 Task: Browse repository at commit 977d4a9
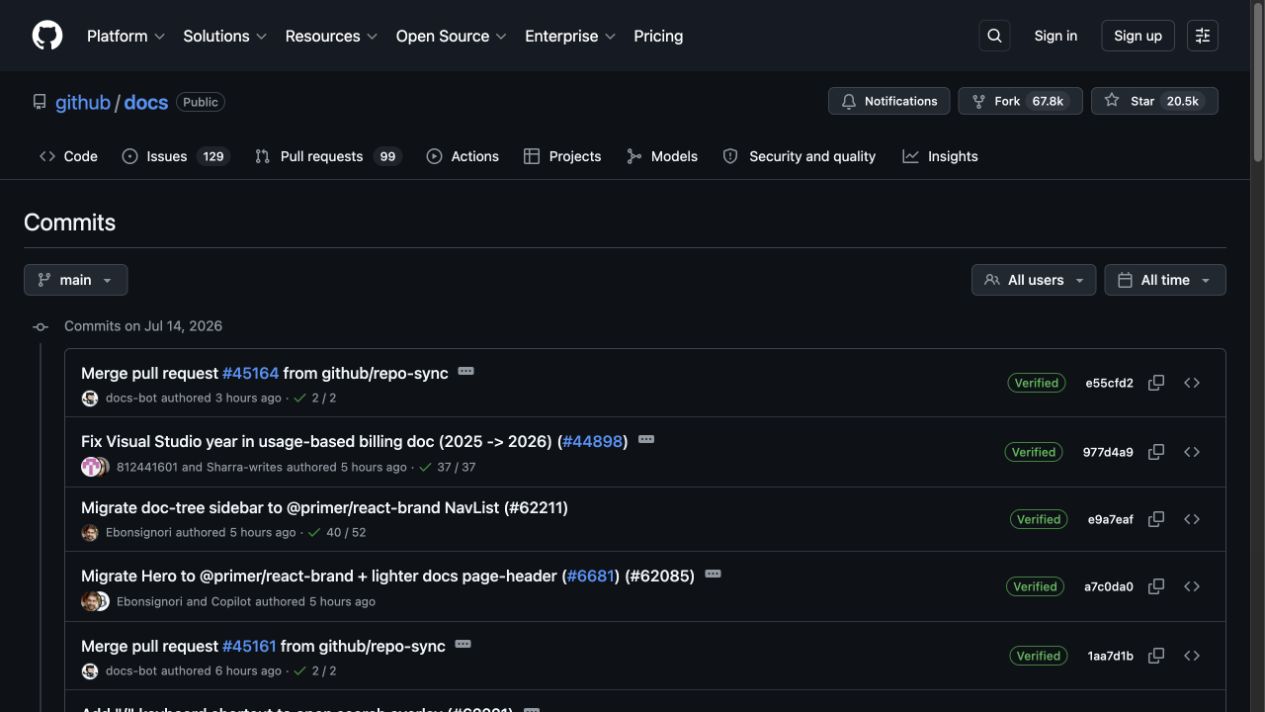[1192, 452]
